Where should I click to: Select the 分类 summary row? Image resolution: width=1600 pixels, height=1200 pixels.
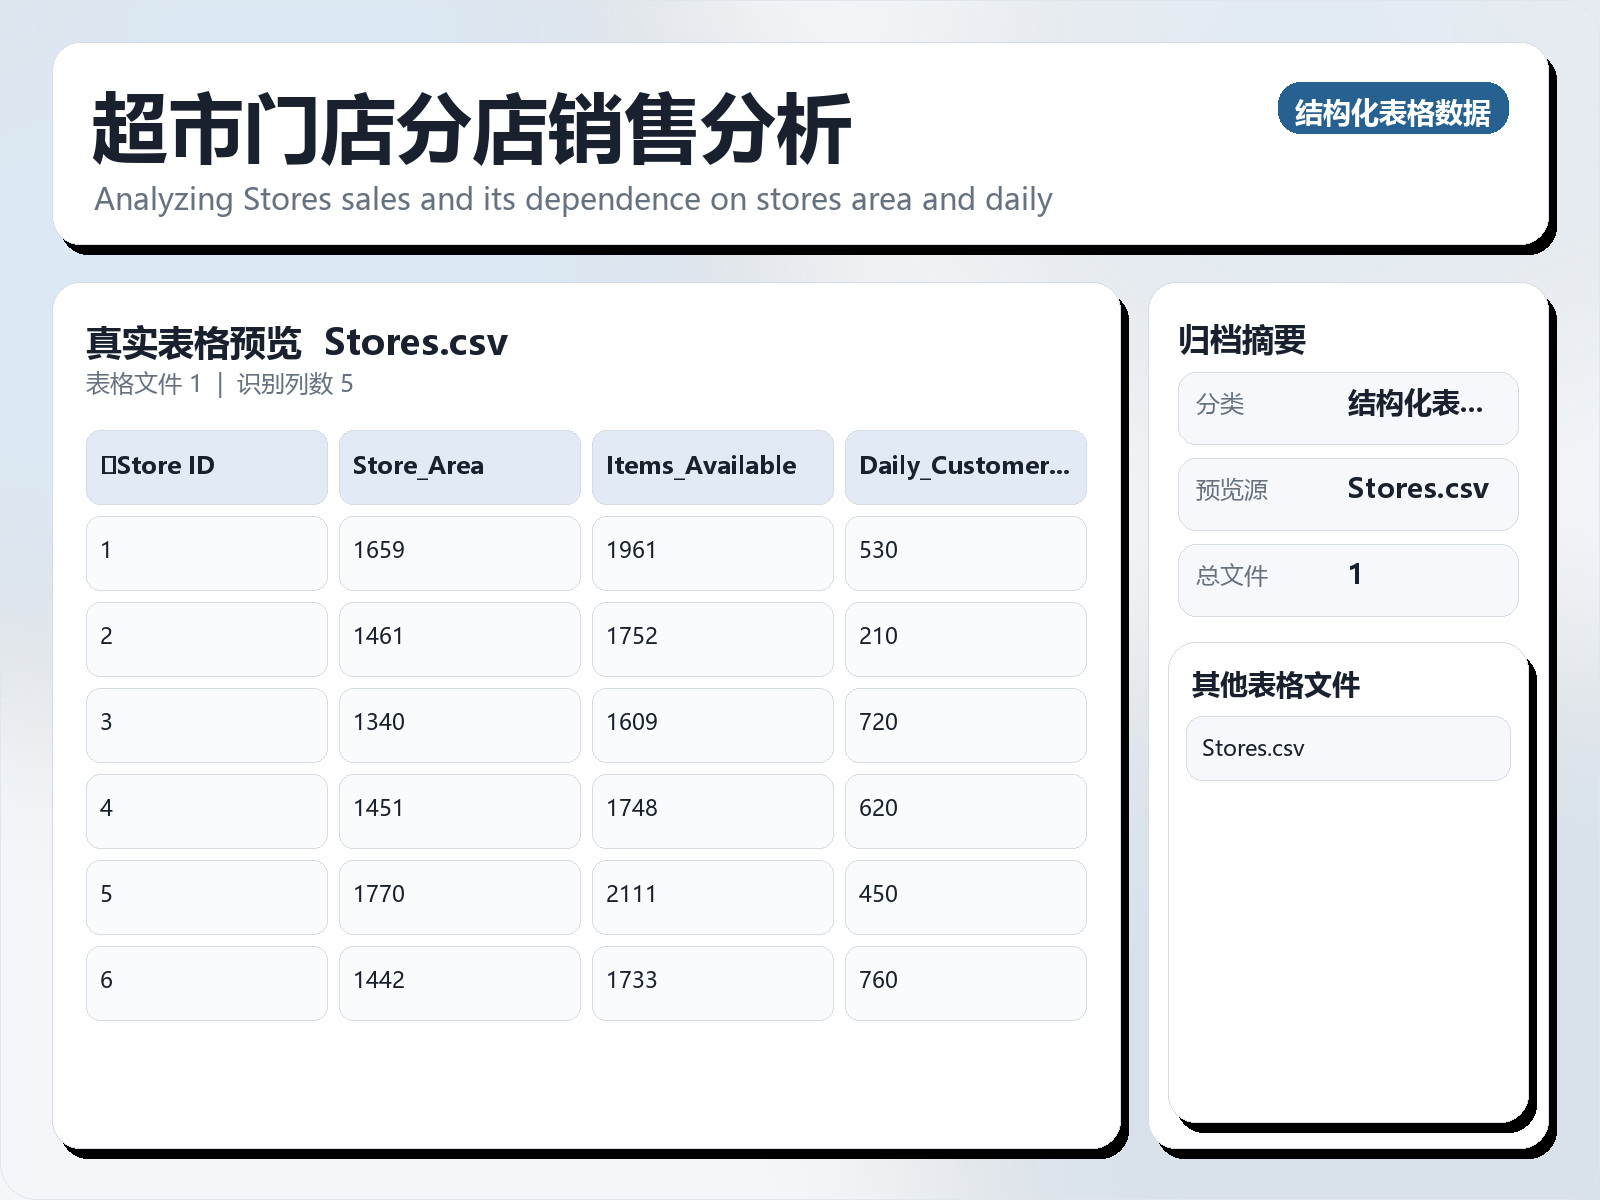coord(1348,407)
